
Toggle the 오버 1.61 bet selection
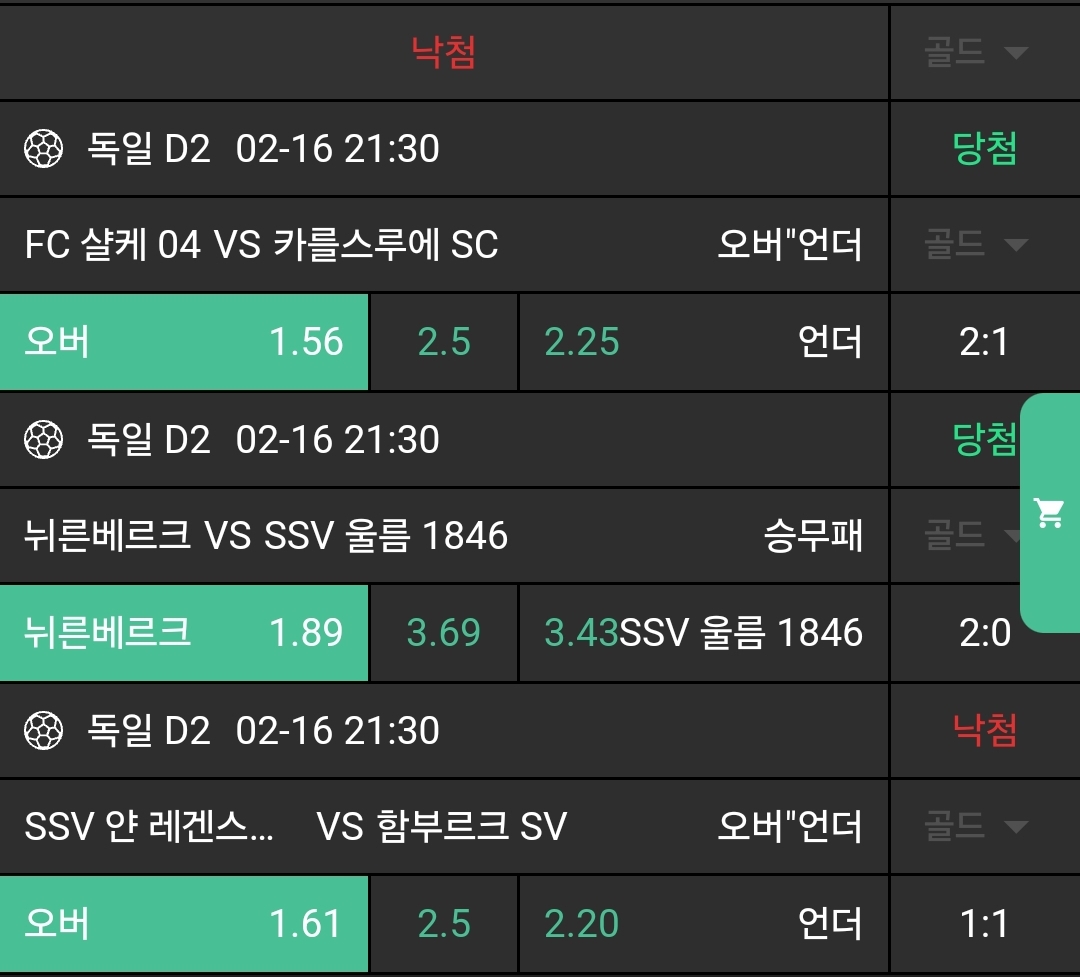pos(184,924)
